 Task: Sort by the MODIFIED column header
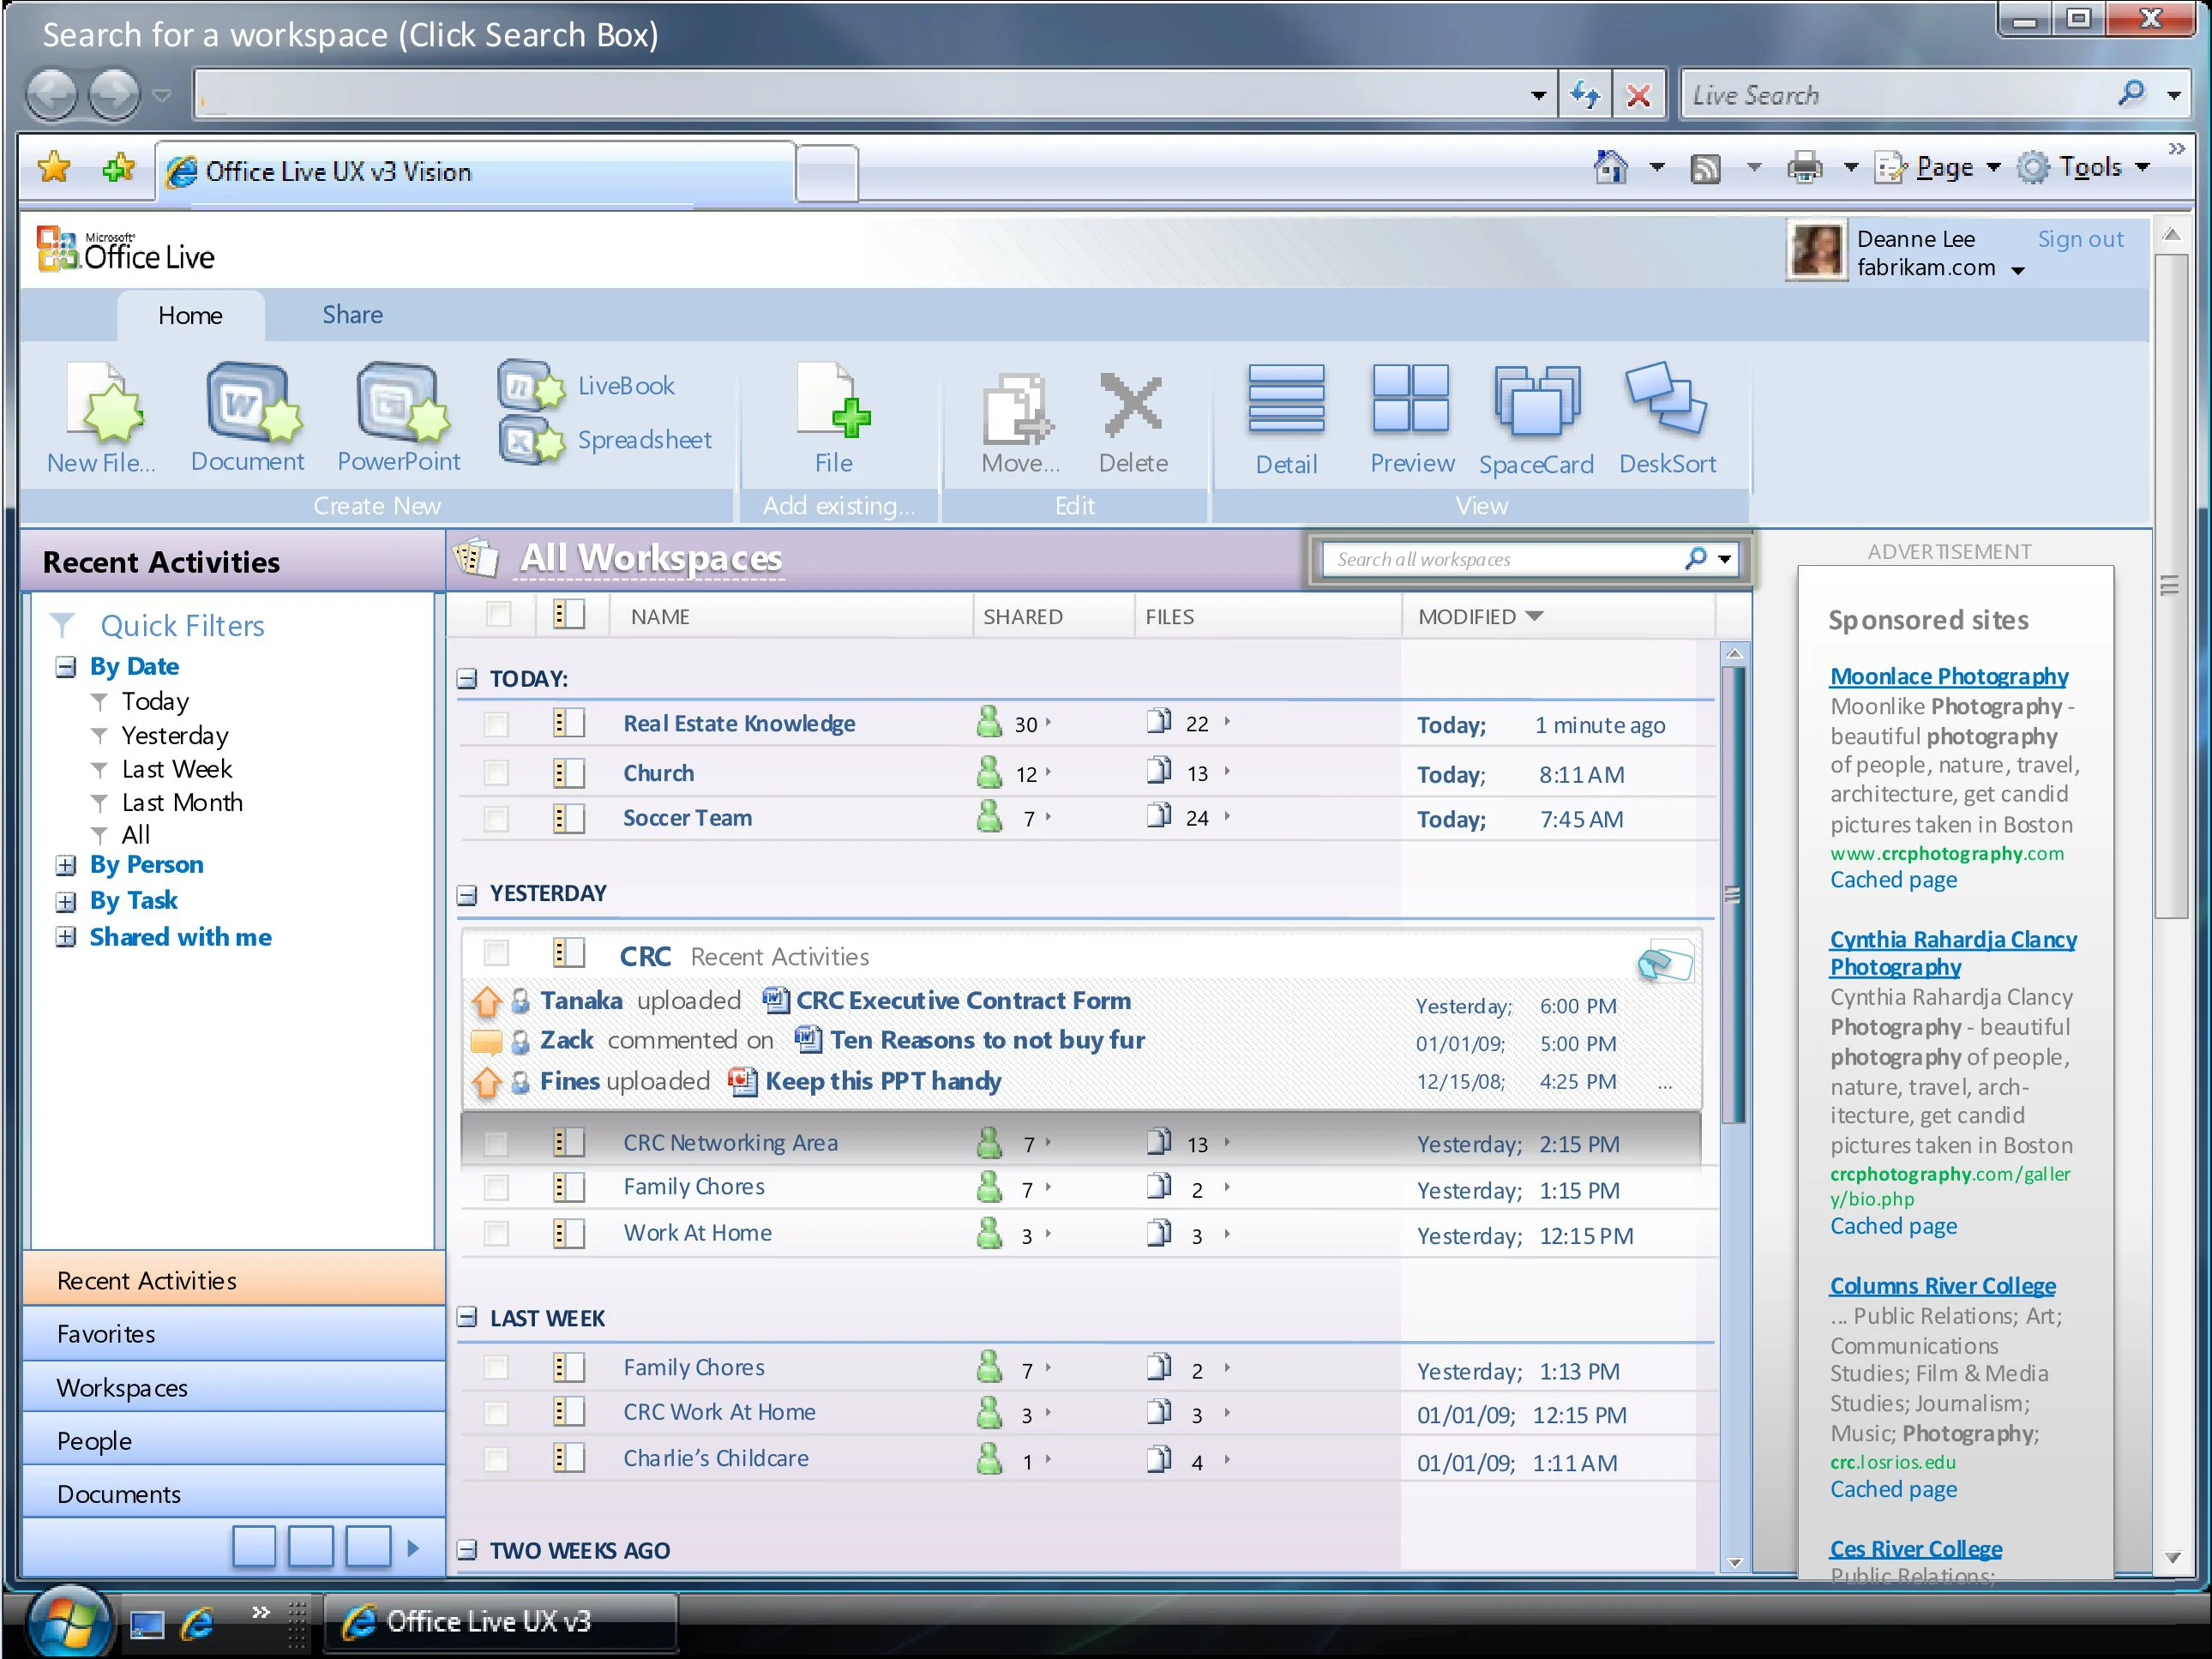(1479, 616)
